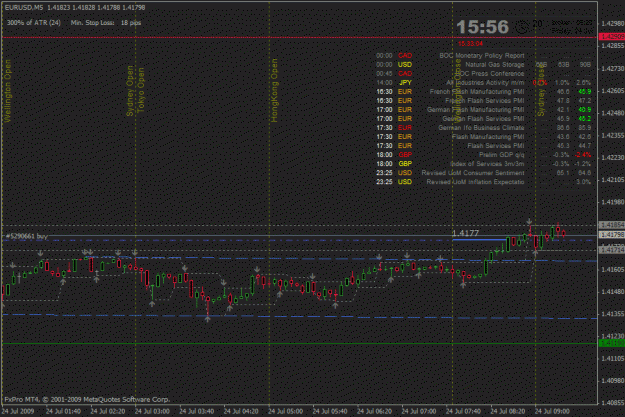
Task: Select French Flash Services PMI event
Action: tap(483, 100)
